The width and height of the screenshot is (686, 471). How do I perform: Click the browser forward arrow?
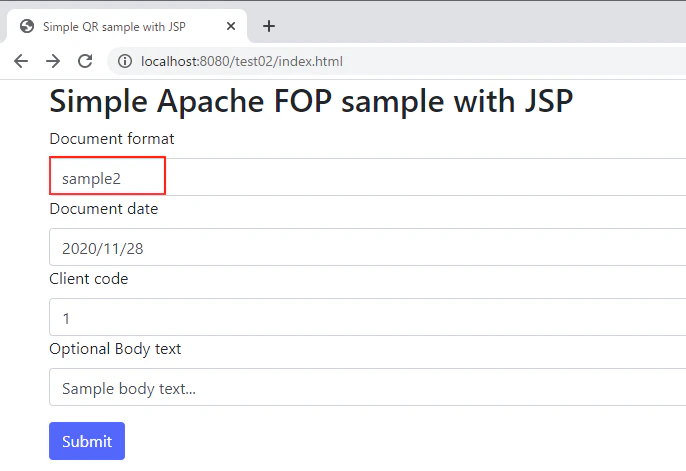(x=53, y=61)
